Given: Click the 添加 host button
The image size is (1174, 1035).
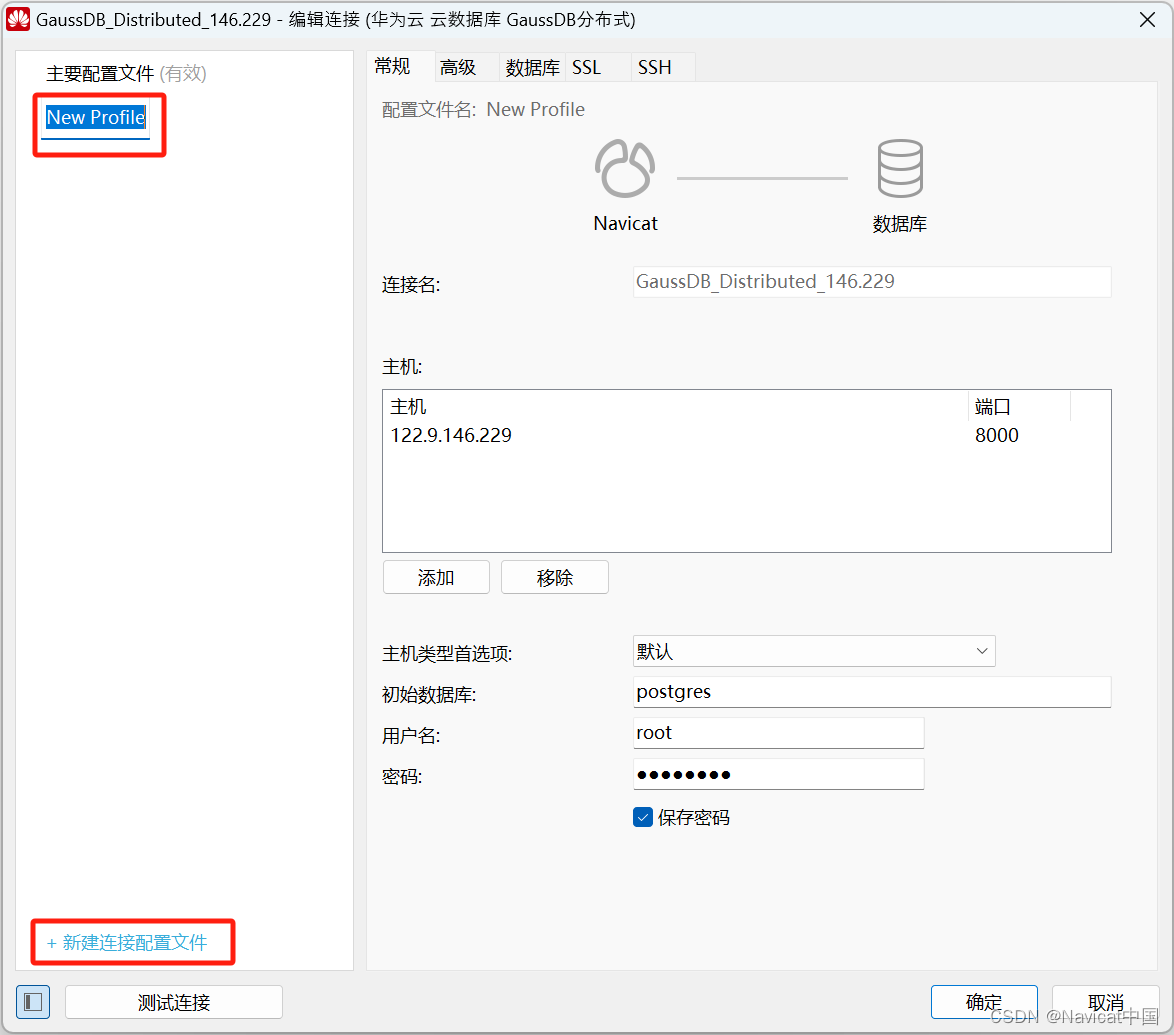Looking at the screenshot, I should (x=437, y=577).
